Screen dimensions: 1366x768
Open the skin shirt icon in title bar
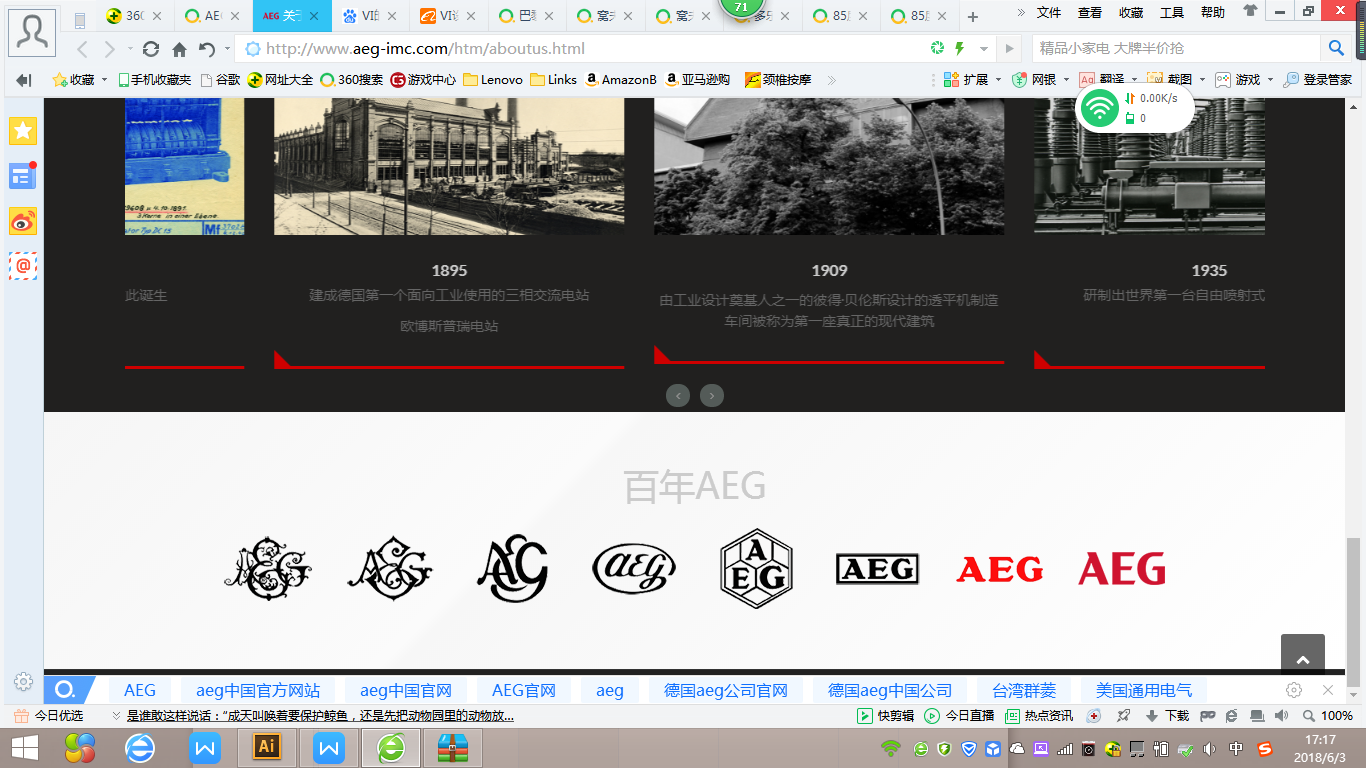[x=1251, y=12]
